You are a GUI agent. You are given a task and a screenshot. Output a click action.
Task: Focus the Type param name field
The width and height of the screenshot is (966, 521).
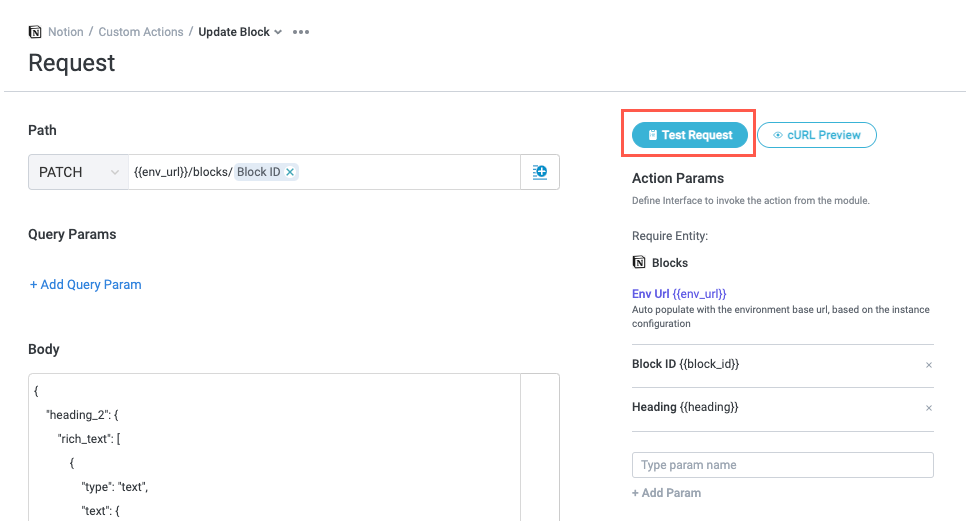[x=782, y=465]
